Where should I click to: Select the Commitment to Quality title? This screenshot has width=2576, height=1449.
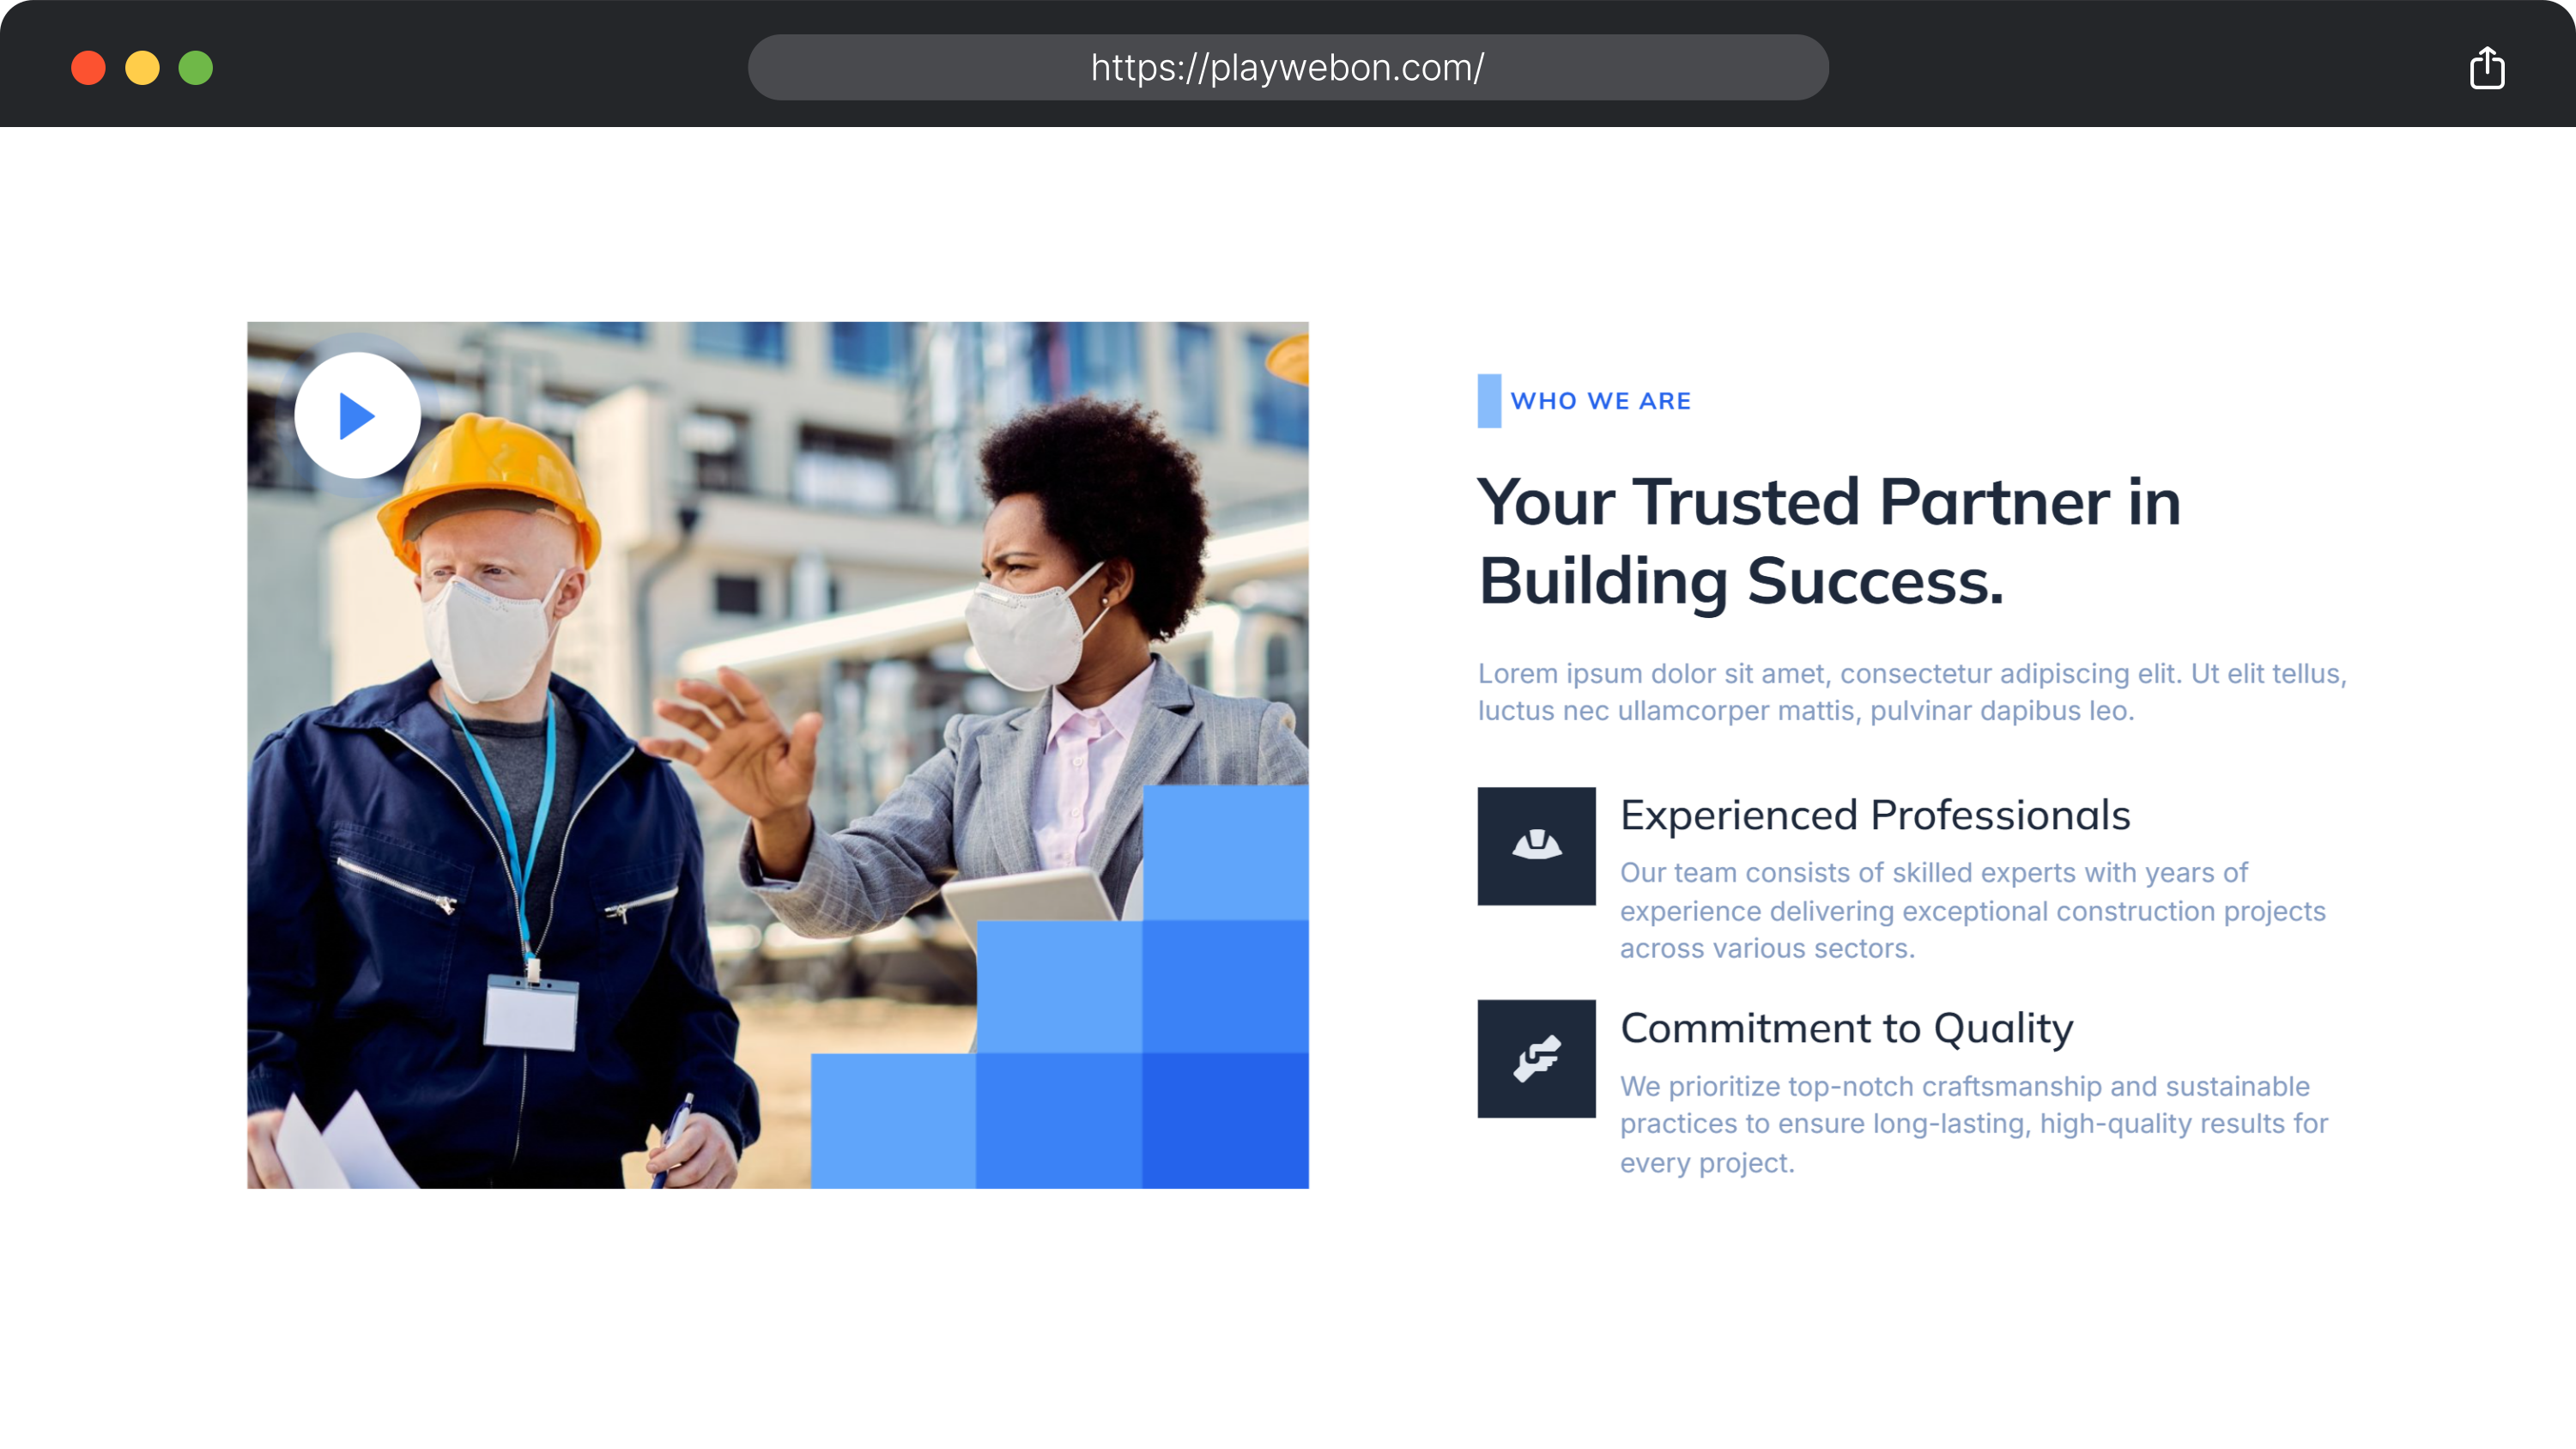tap(1846, 1028)
